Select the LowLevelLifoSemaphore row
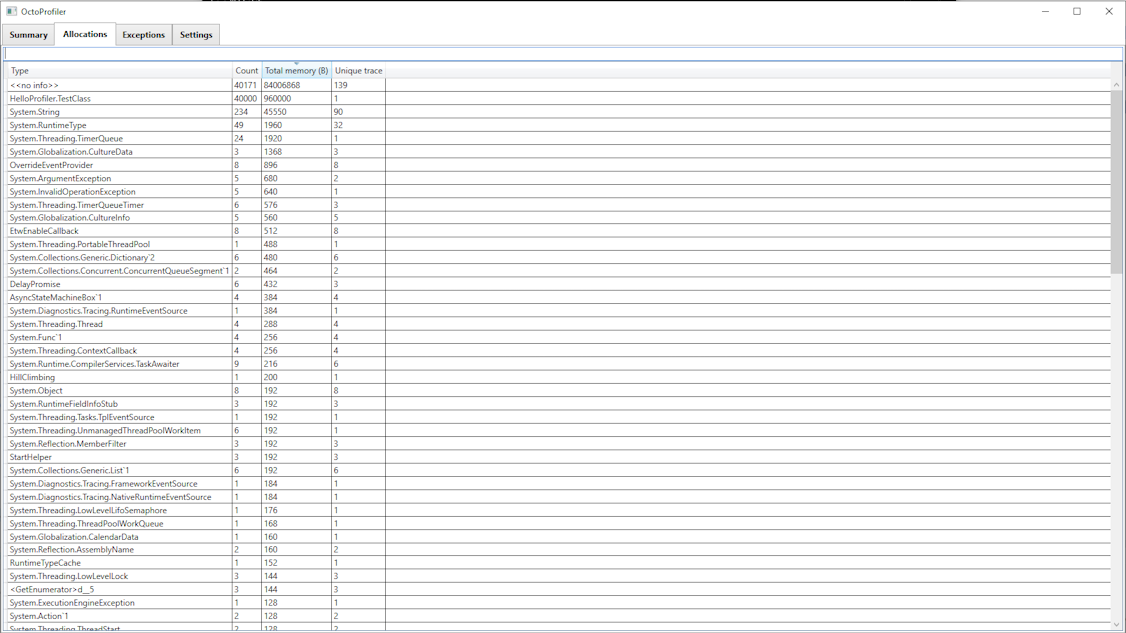Screen dimensions: 1126x633 (x=559, y=510)
